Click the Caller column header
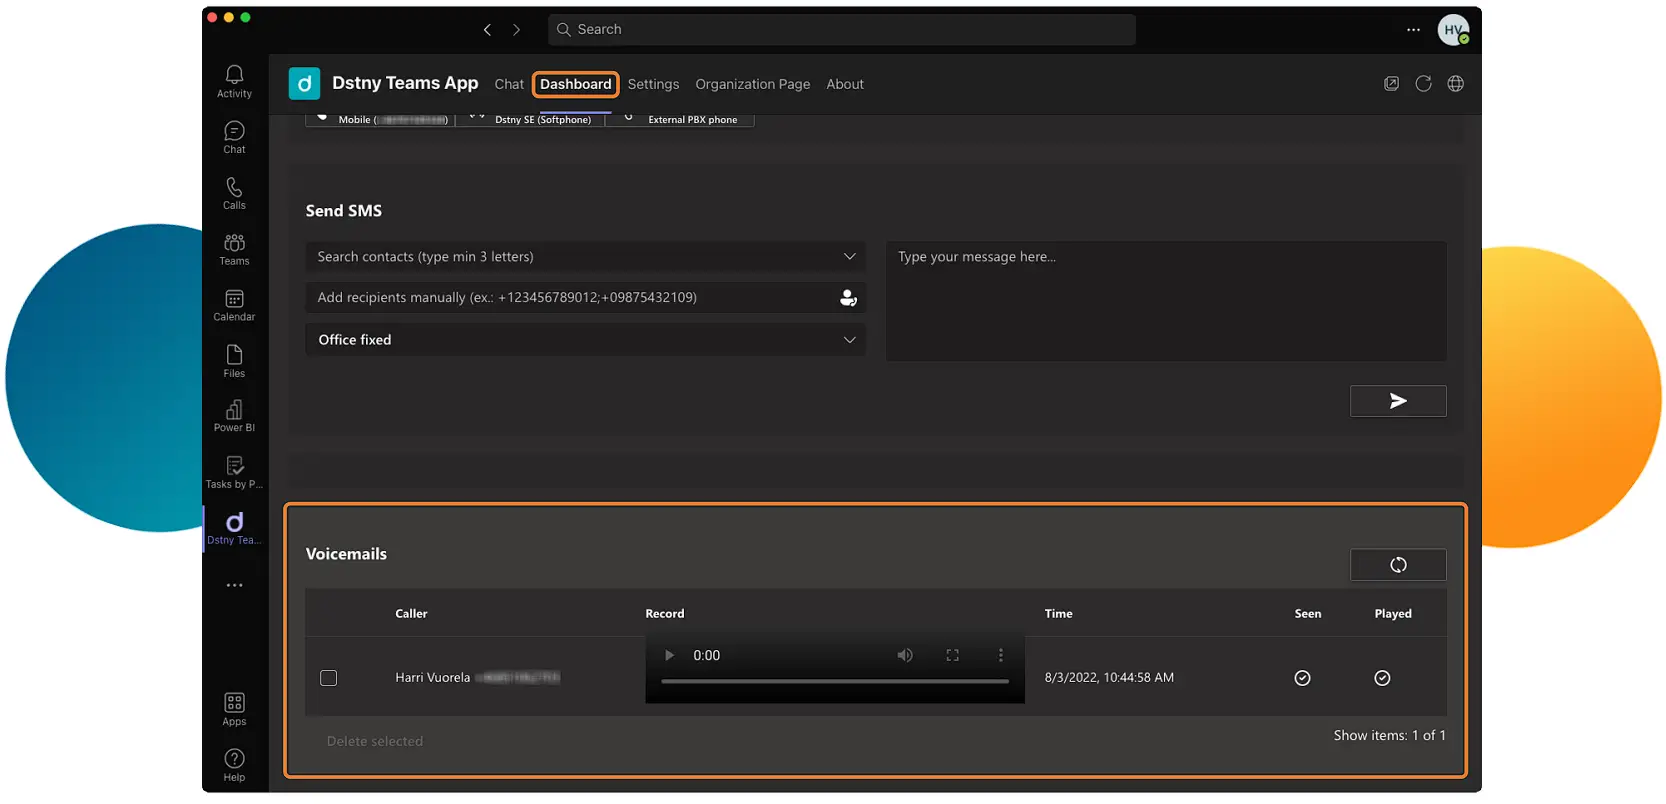The image size is (1666, 804). (411, 614)
